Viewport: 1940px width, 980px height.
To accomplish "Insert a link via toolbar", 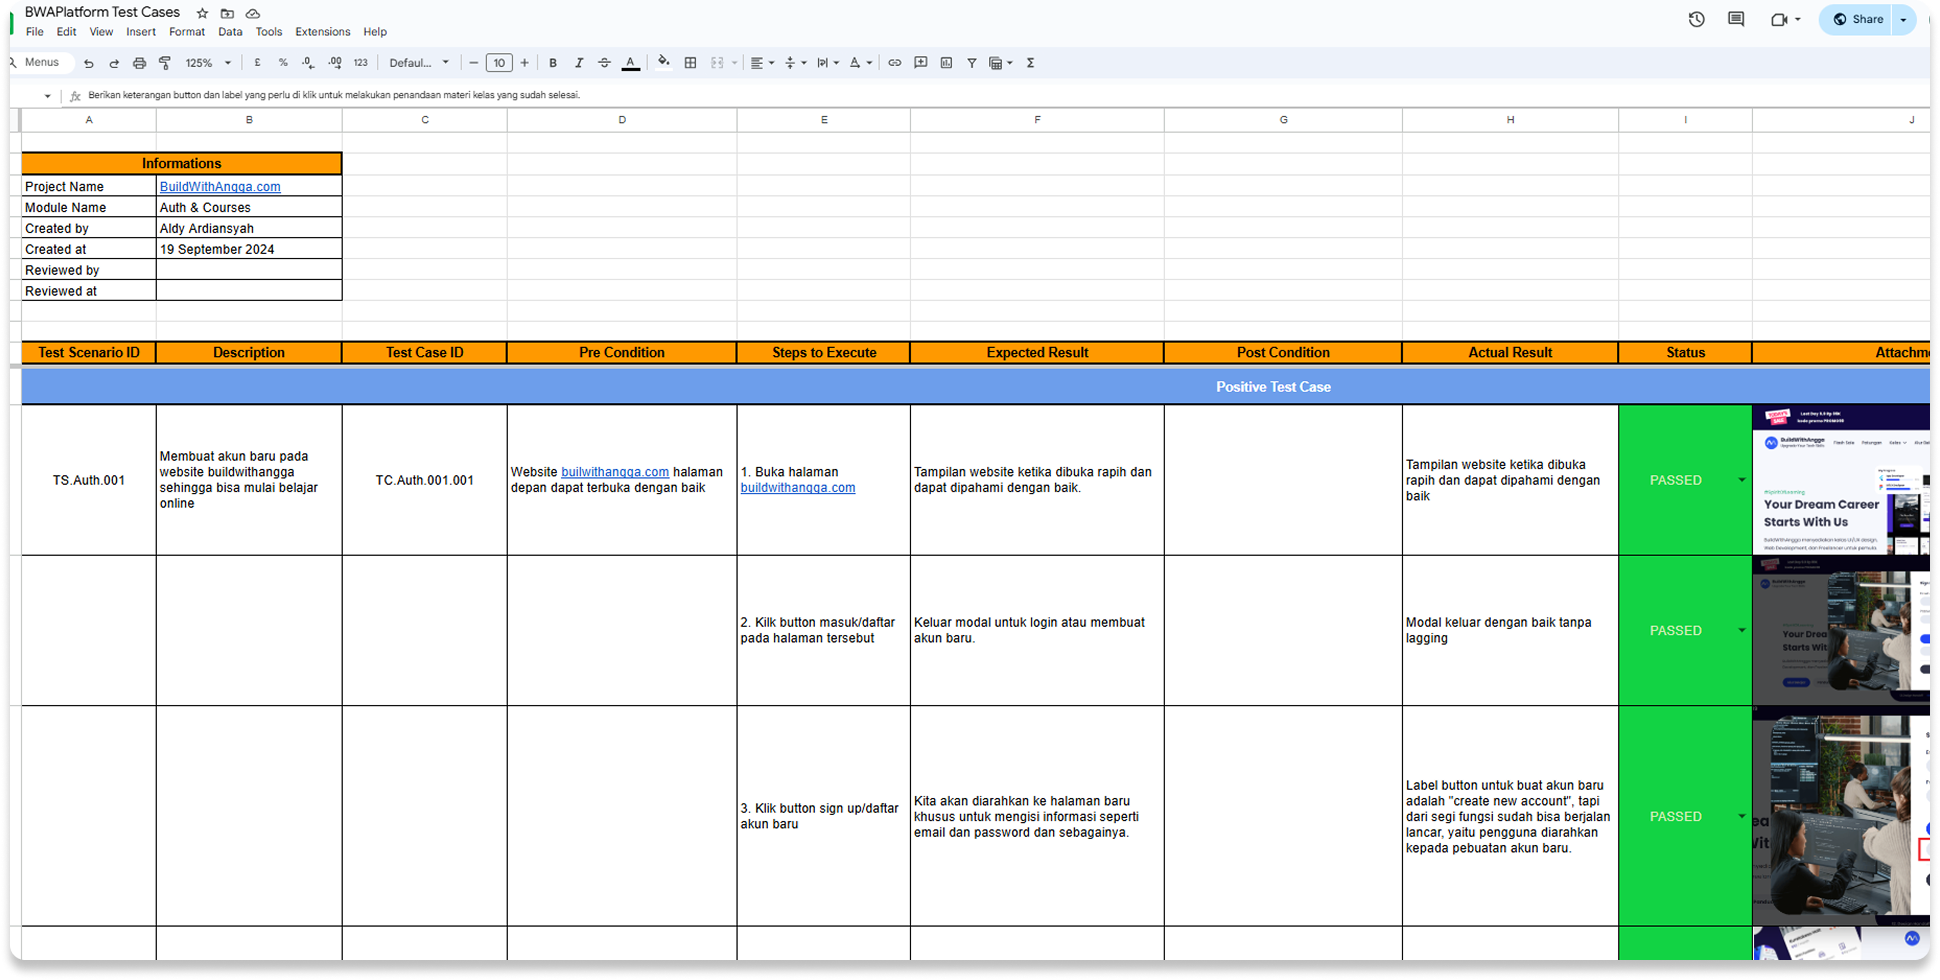I will tap(894, 63).
